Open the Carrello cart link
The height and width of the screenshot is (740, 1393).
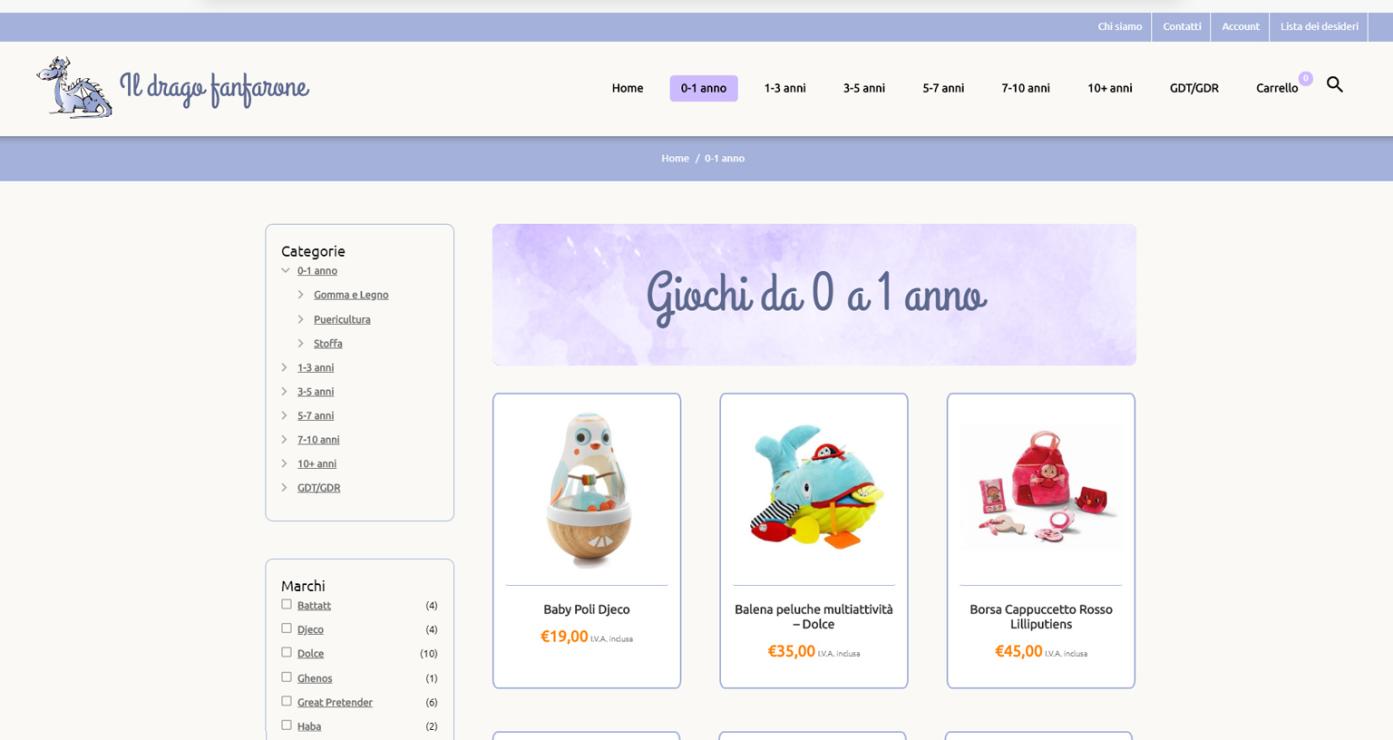tap(1276, 88)
